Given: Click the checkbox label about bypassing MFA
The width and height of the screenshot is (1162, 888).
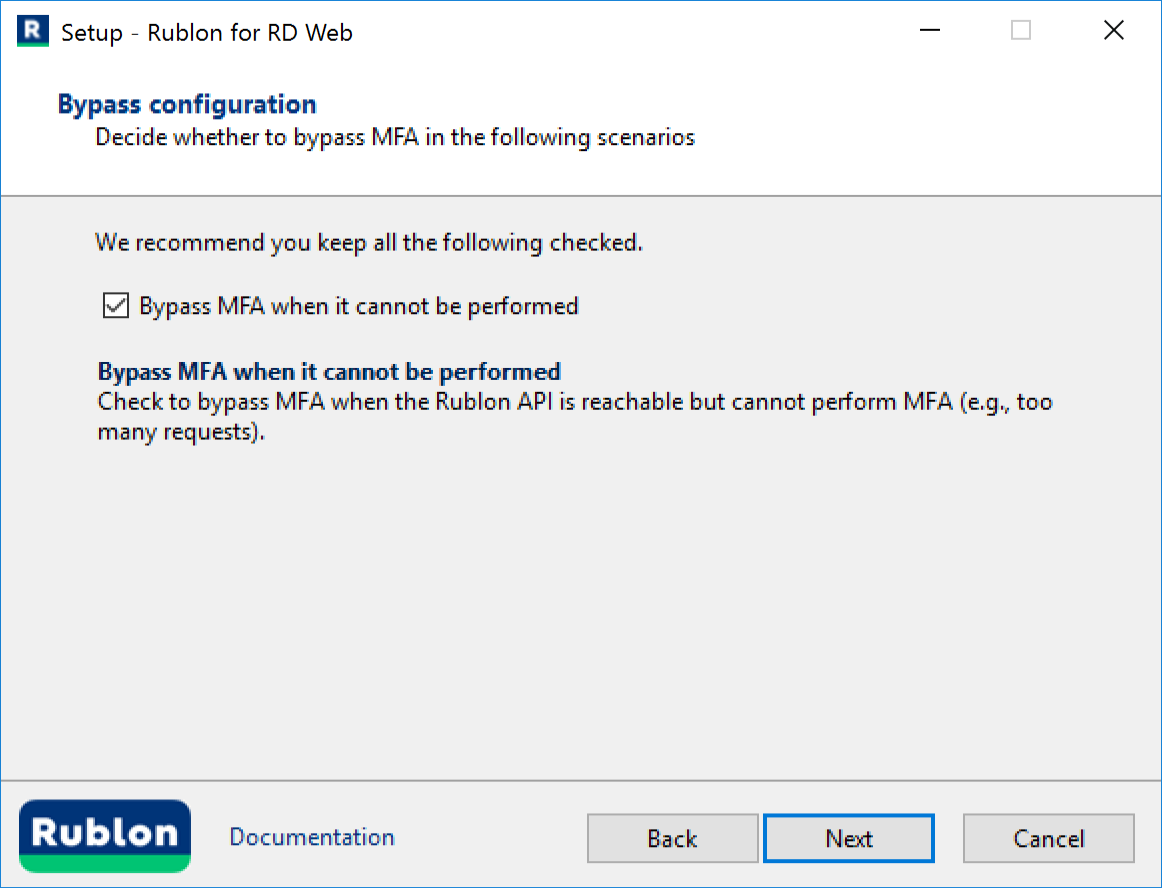Looking at the screenshot, I should [359, 306].
